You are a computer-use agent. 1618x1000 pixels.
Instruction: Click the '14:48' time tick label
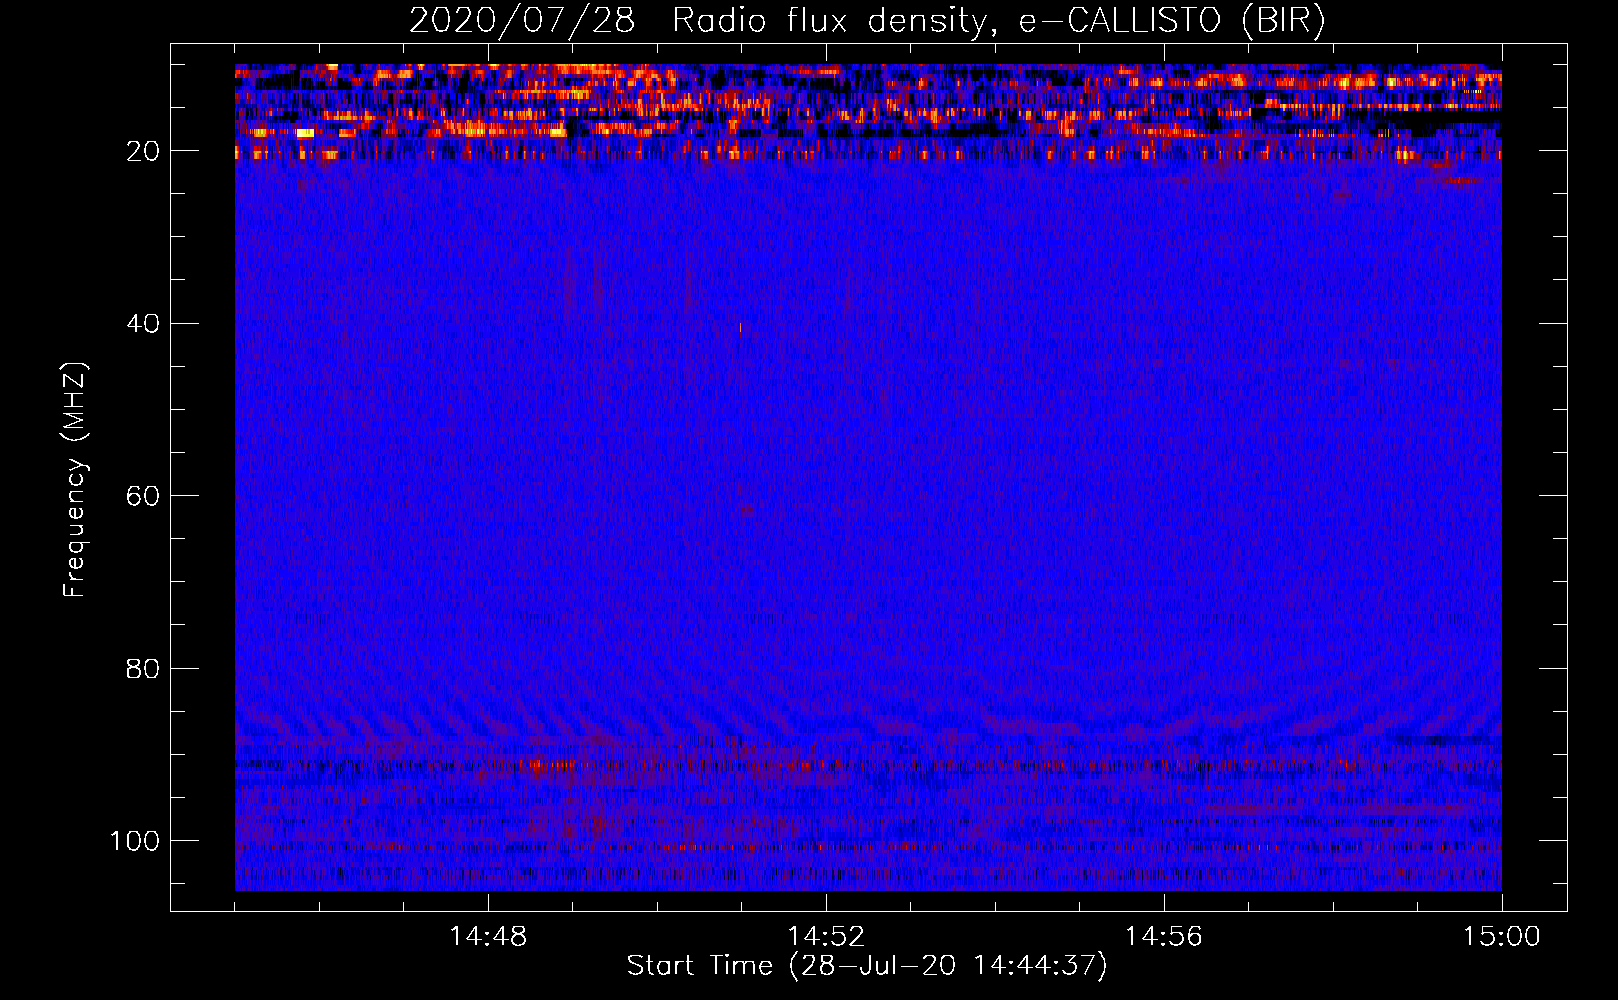pyautogui.click(x=488, y=937)
